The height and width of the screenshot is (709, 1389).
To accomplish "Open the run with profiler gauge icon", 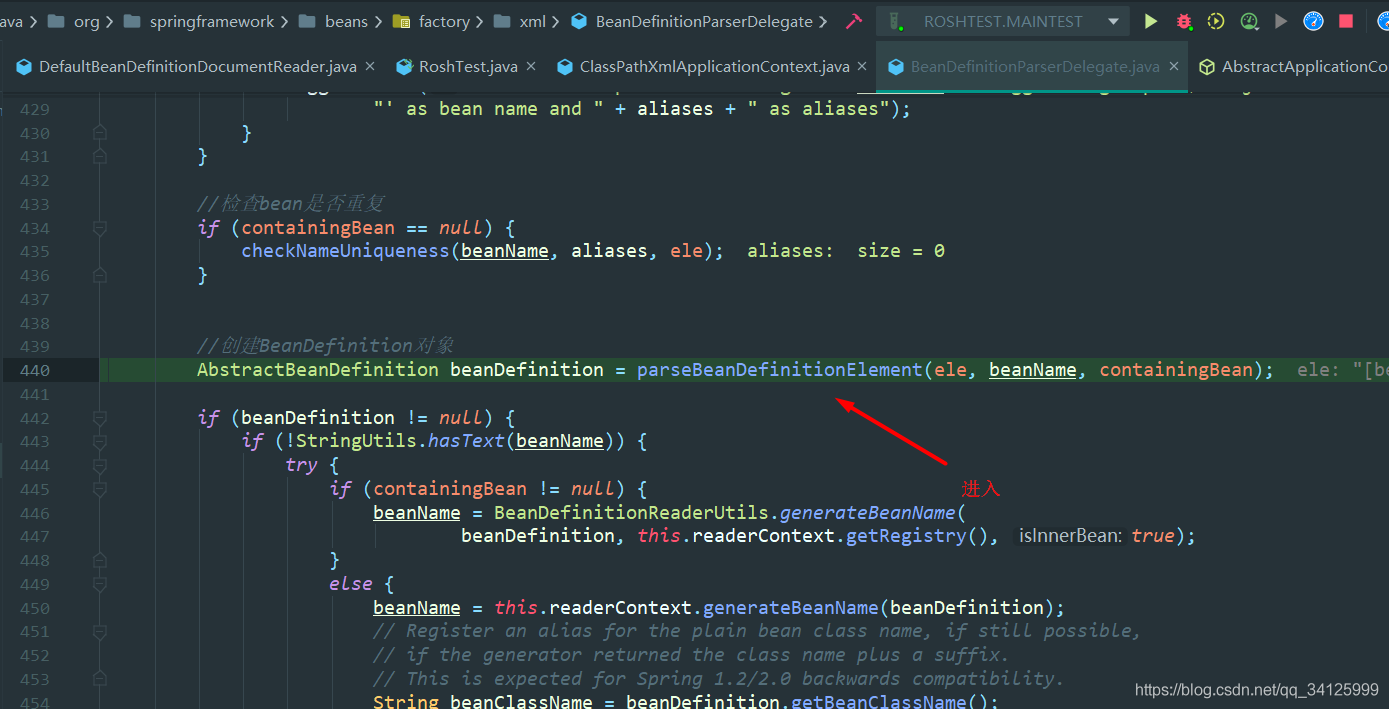I will (x=1249, y=21).
